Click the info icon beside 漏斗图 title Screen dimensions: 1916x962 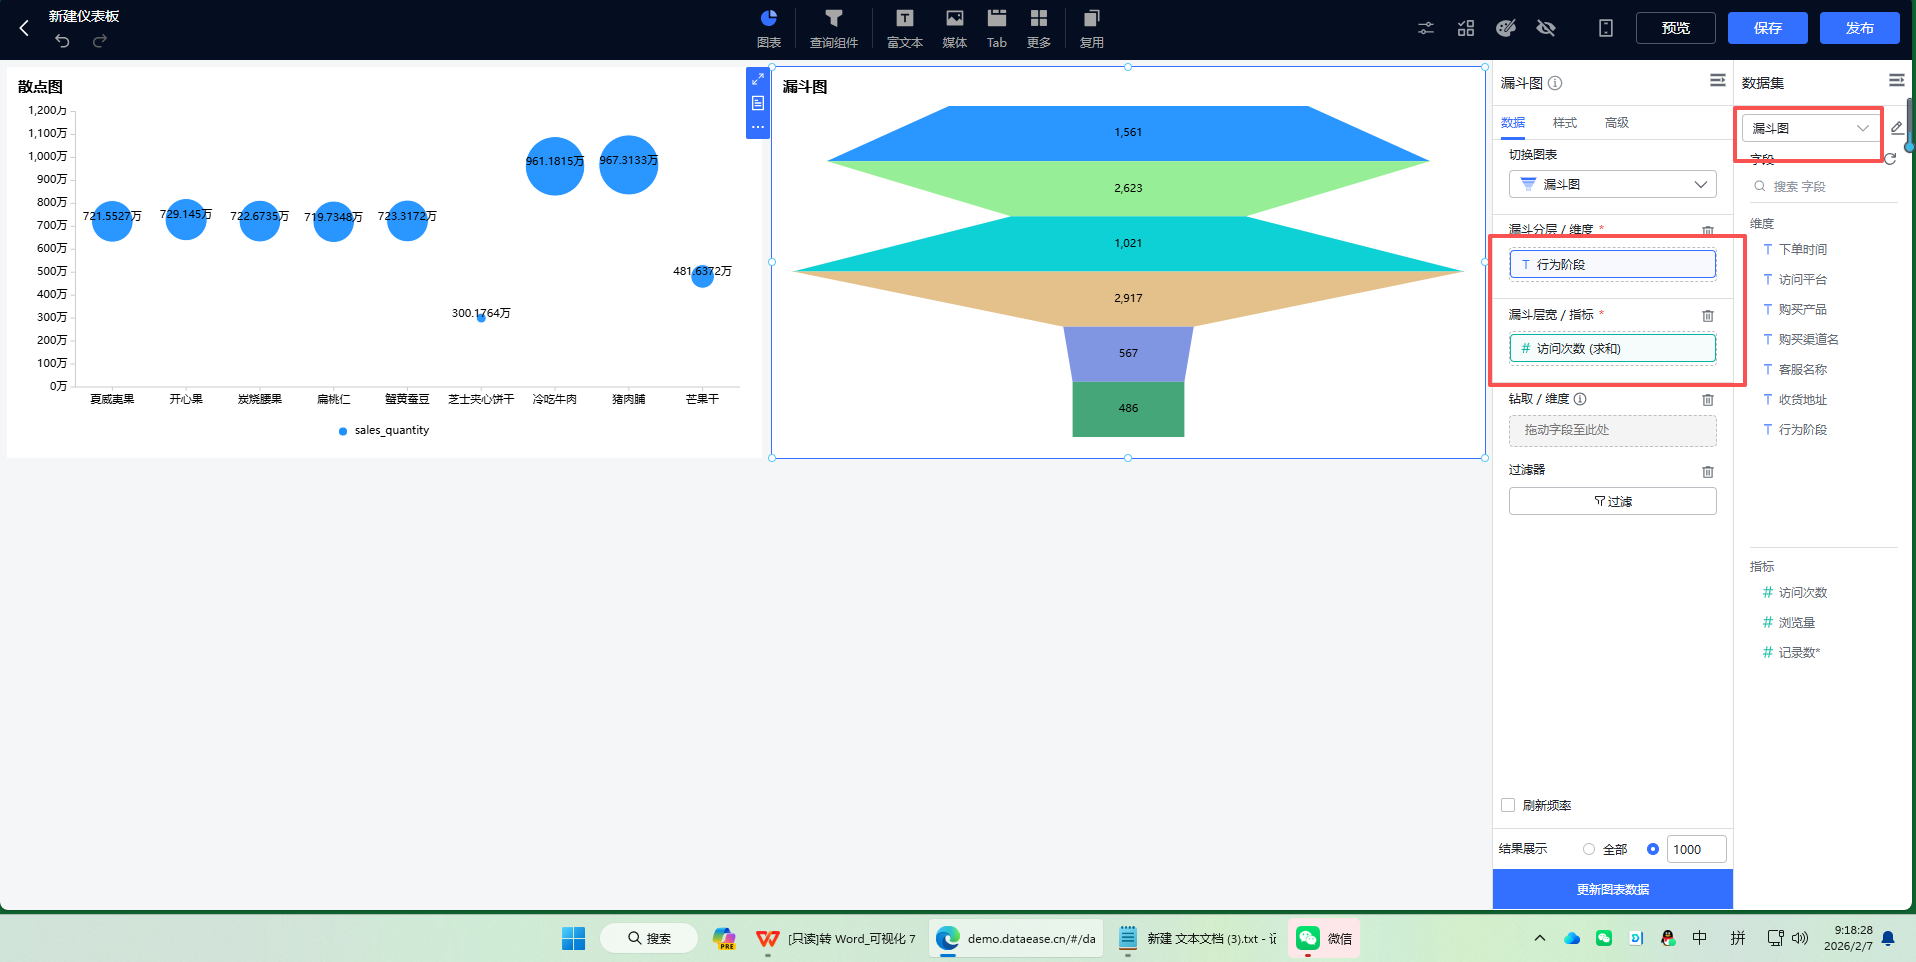click(1555, 83)
